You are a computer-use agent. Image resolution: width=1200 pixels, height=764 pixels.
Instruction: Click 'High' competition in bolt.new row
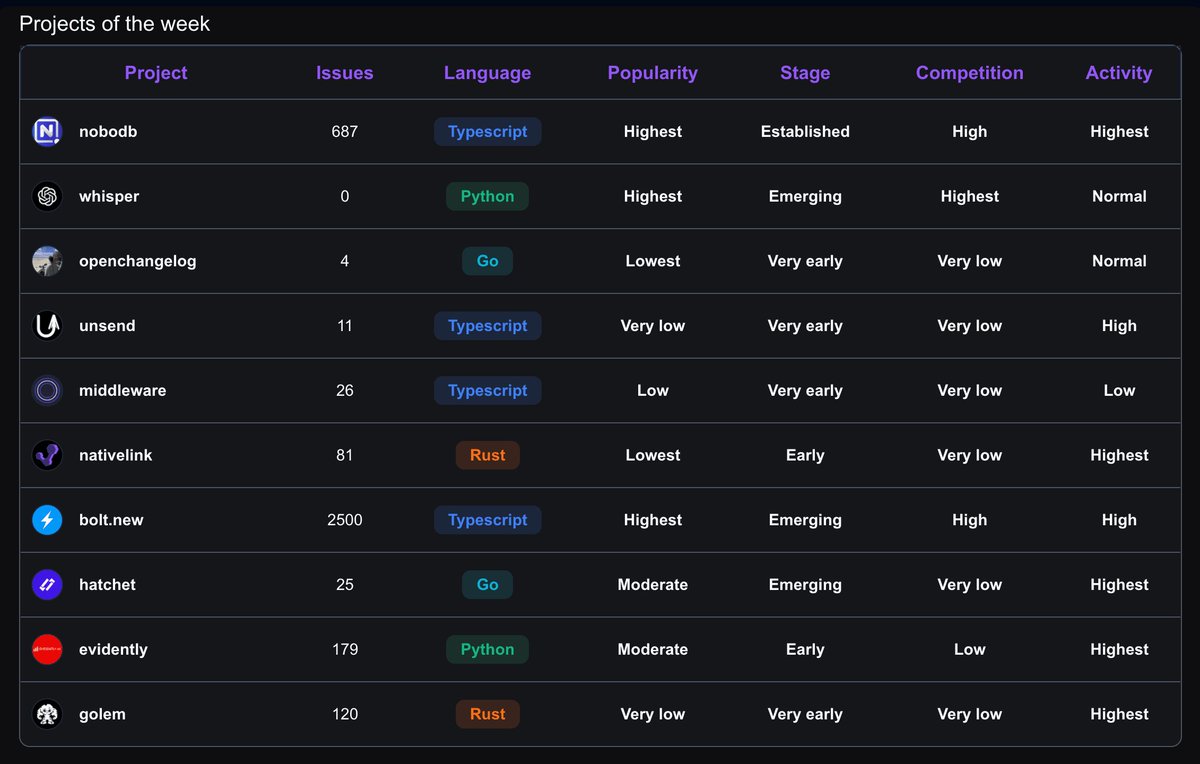tap(970, 520)
